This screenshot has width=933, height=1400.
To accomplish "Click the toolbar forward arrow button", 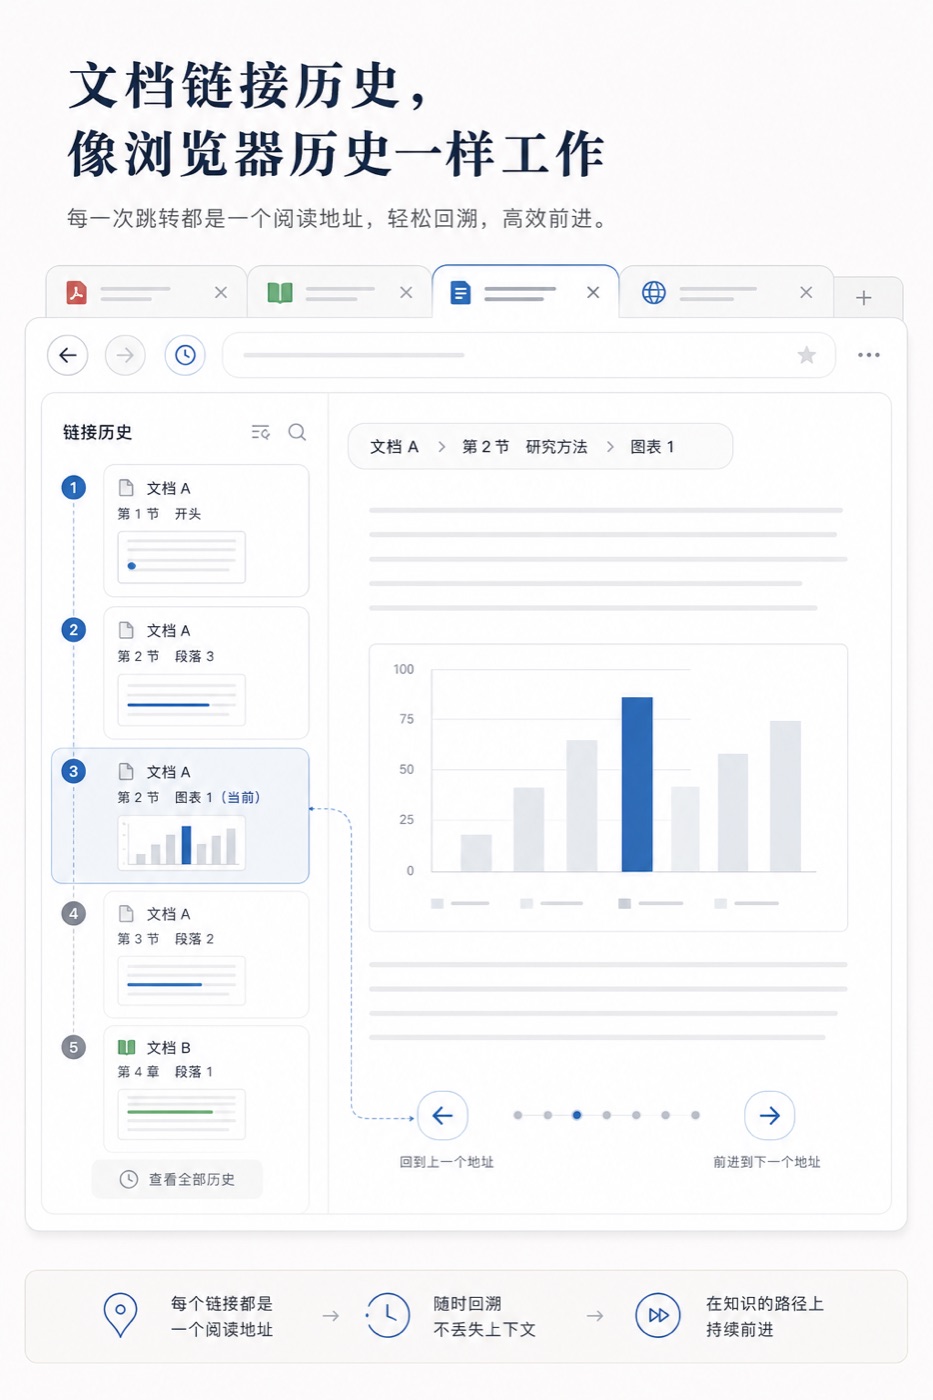I will (x=125, y=355).
